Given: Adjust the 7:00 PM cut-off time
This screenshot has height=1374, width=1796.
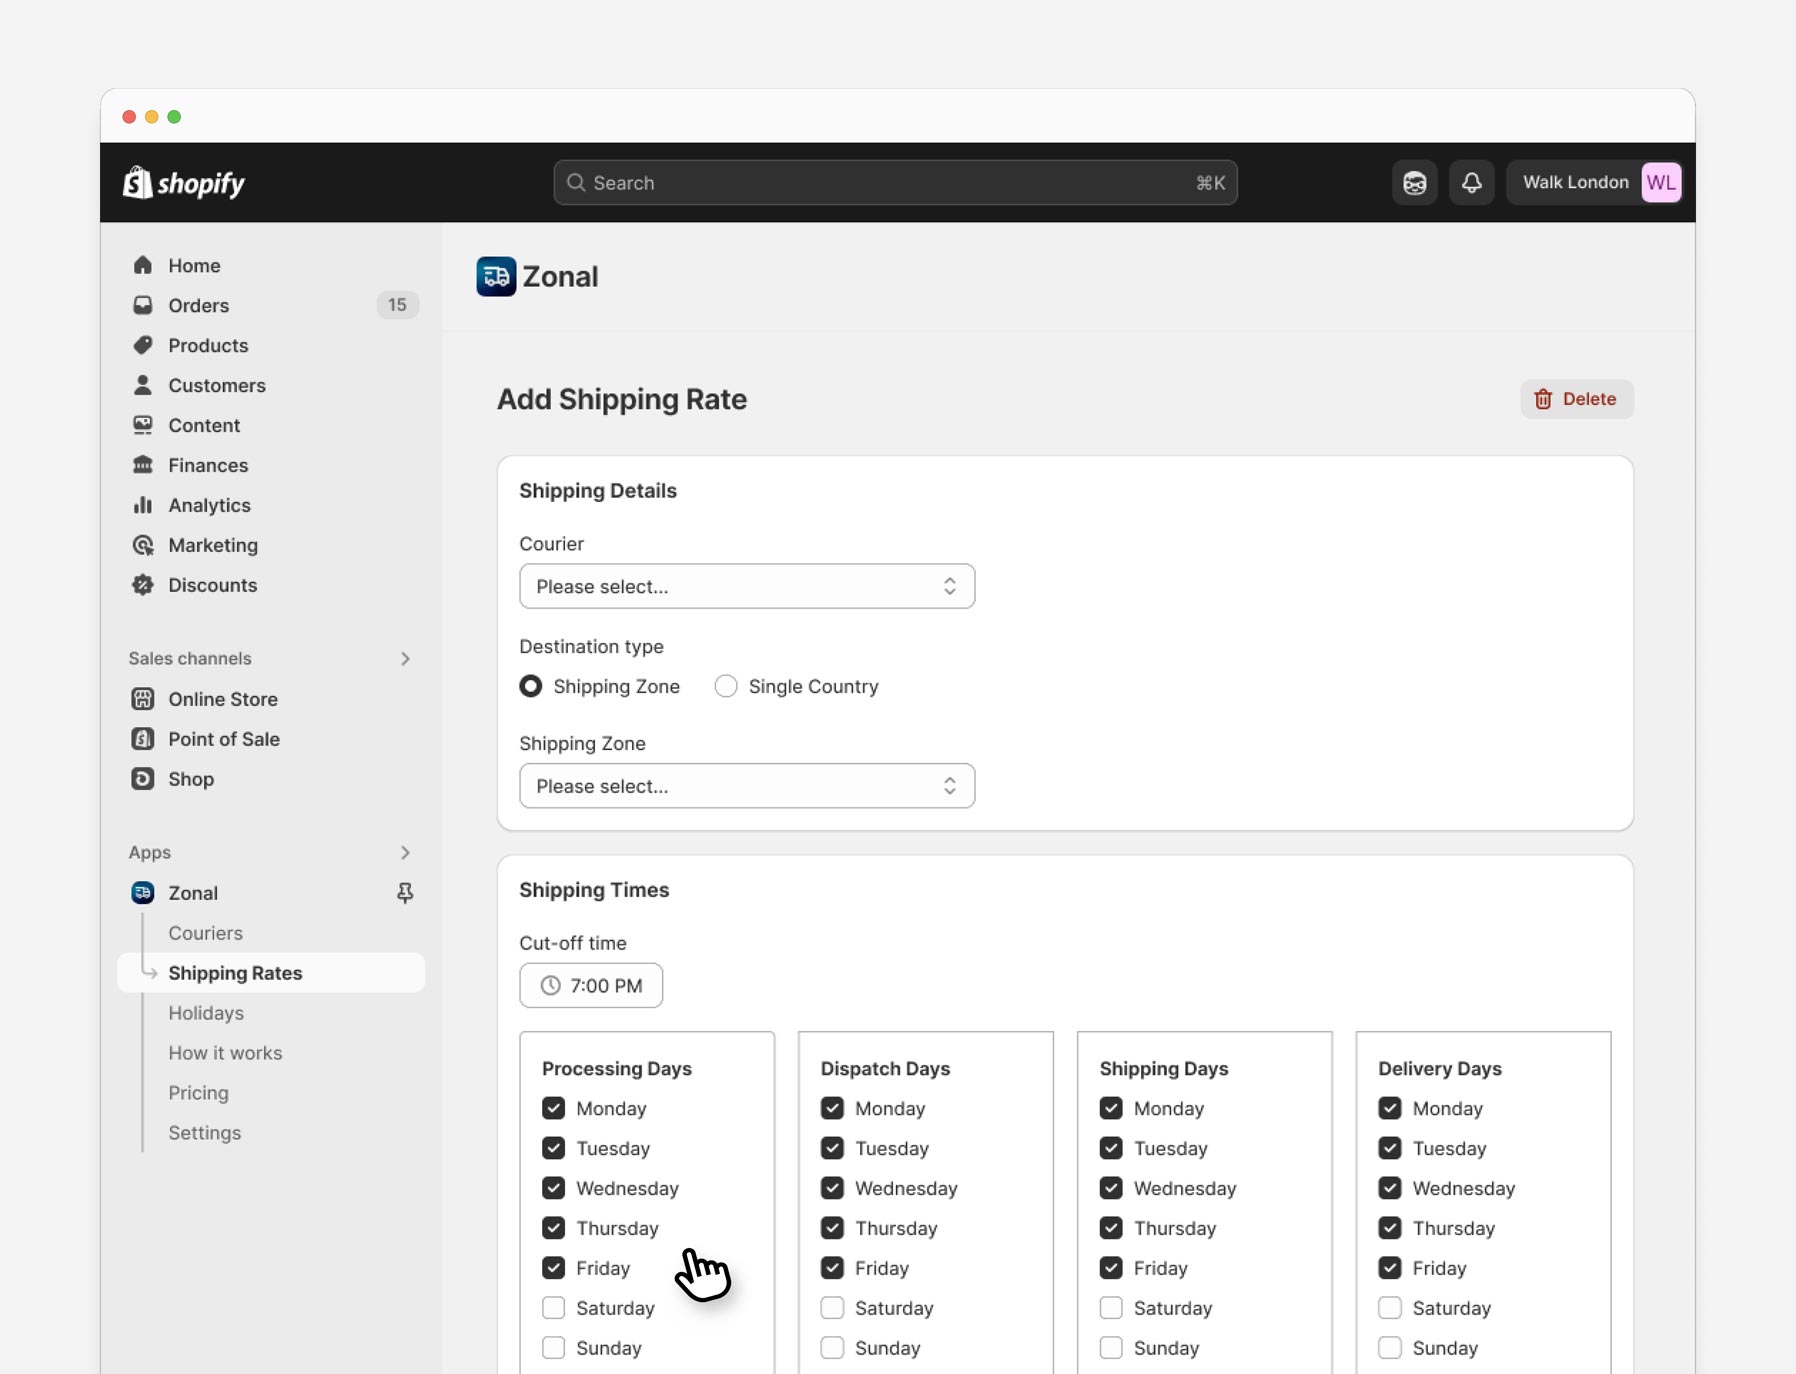Looking at the screenshot, I should (590, 985).
